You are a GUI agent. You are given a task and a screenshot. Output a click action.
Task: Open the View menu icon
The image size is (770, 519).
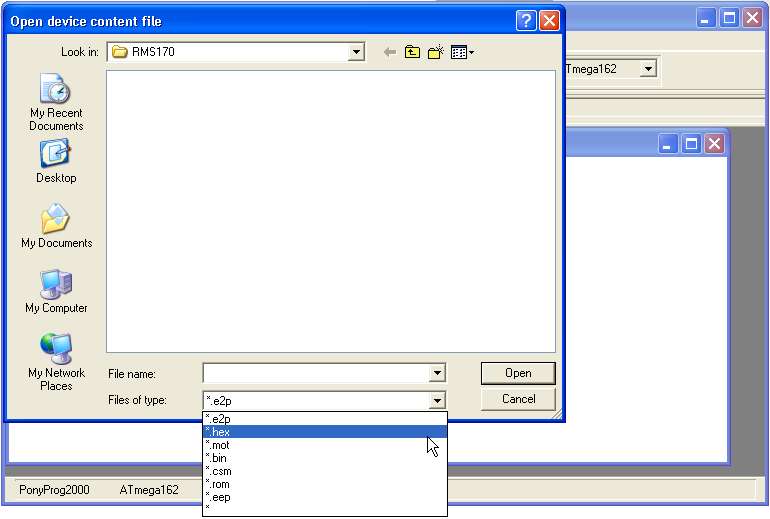[x=461, y=52]
